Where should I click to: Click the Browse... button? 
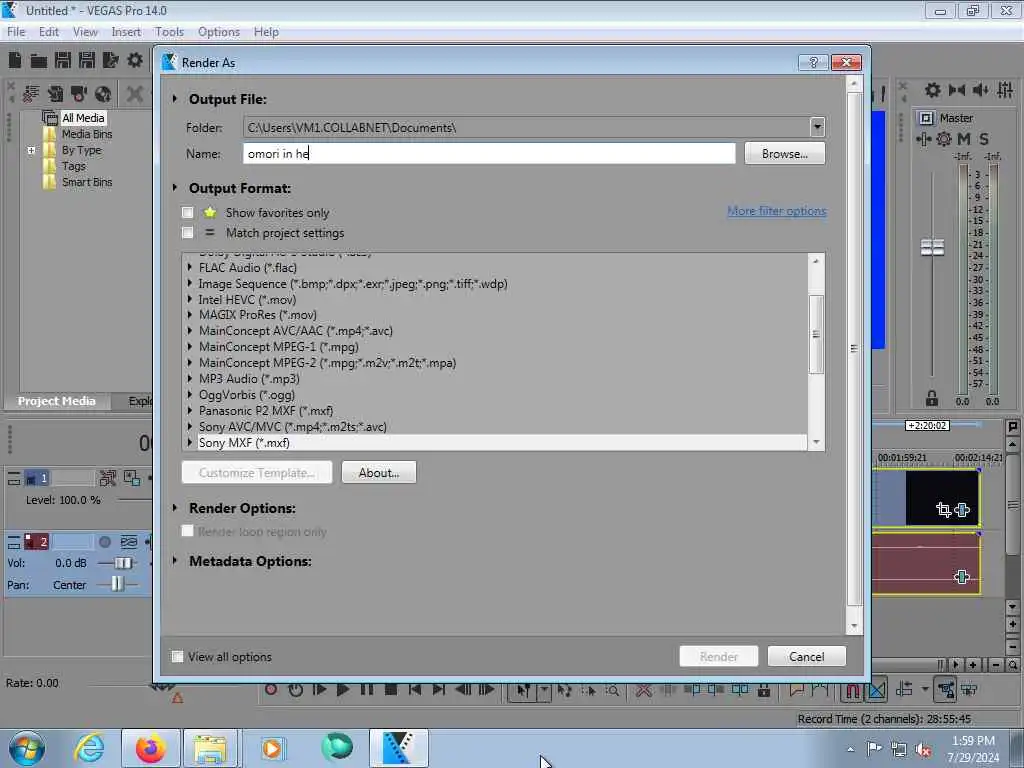[784, 153]
